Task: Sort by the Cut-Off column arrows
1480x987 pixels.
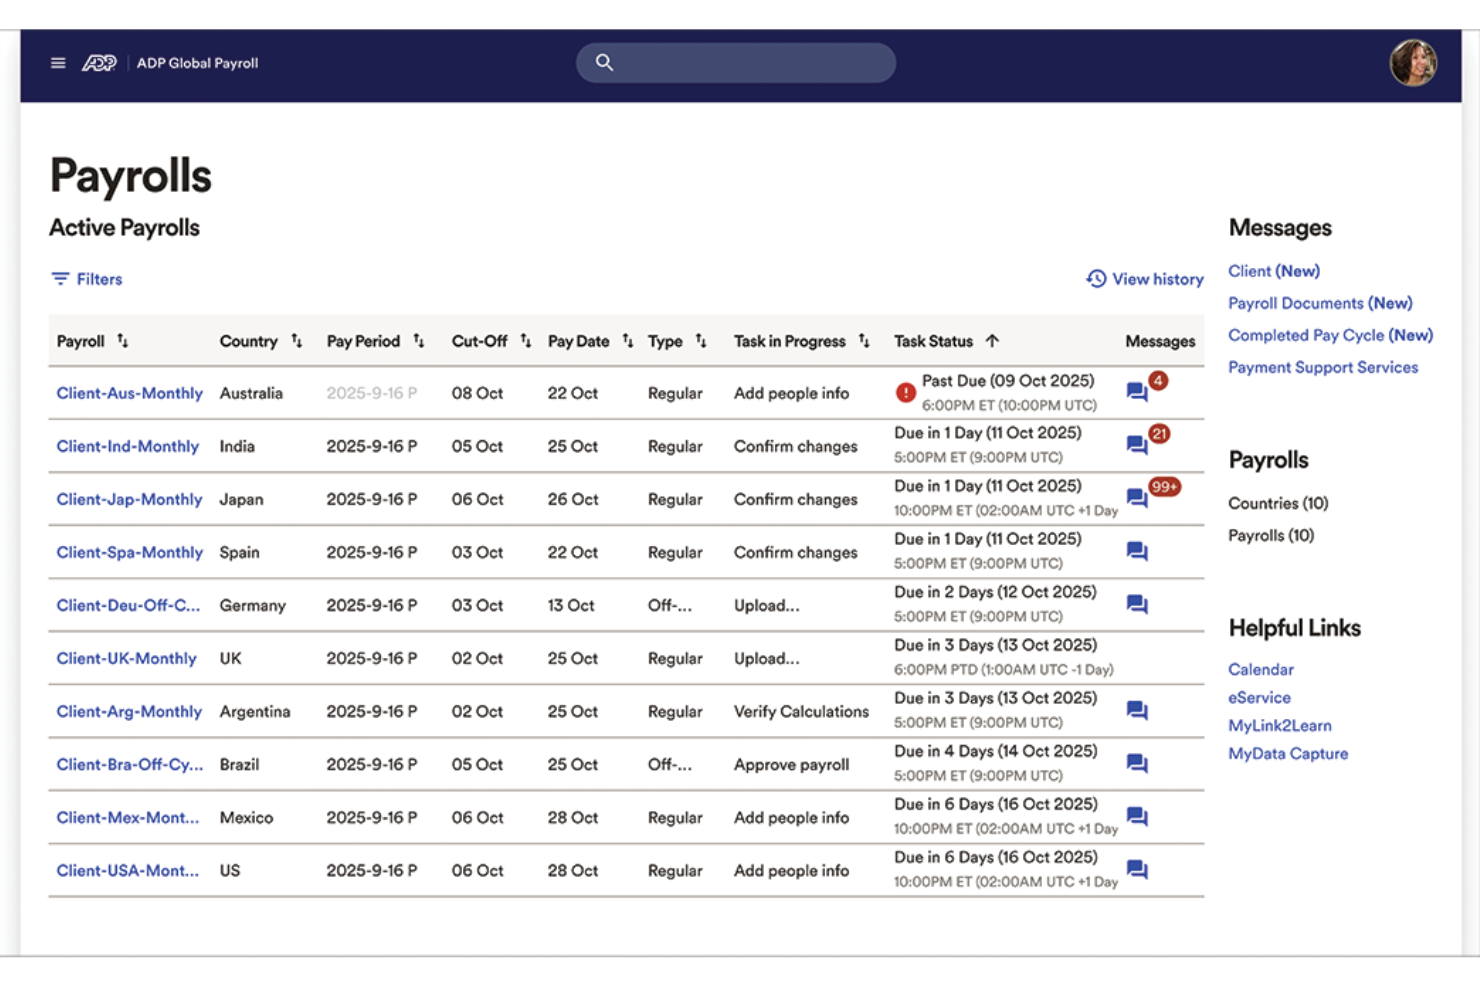Action: pos(526,341)
